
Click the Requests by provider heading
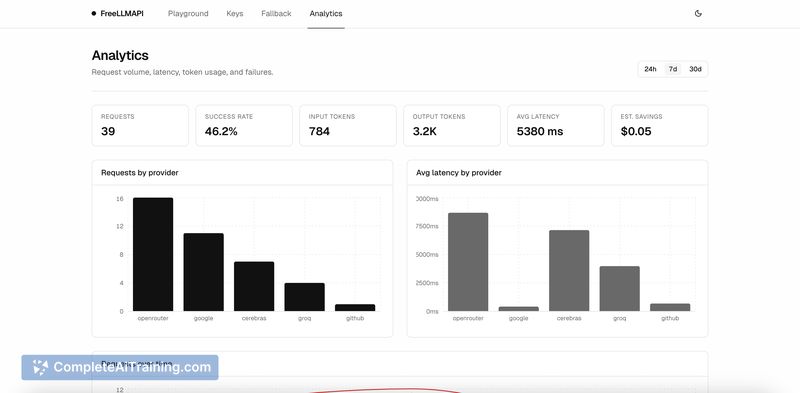tap(140, 173)
